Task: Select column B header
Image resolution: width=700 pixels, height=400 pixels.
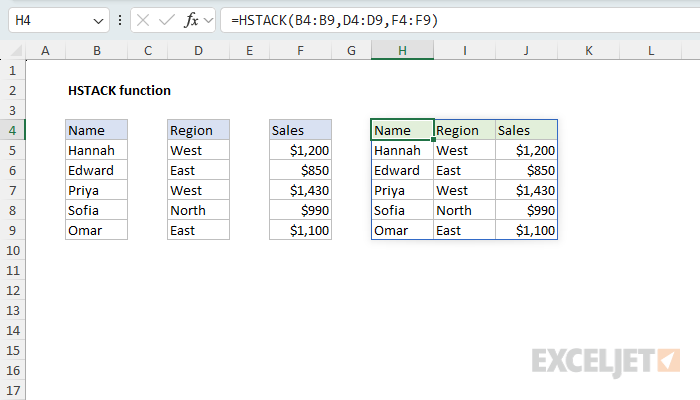Action: coord(96,50)
